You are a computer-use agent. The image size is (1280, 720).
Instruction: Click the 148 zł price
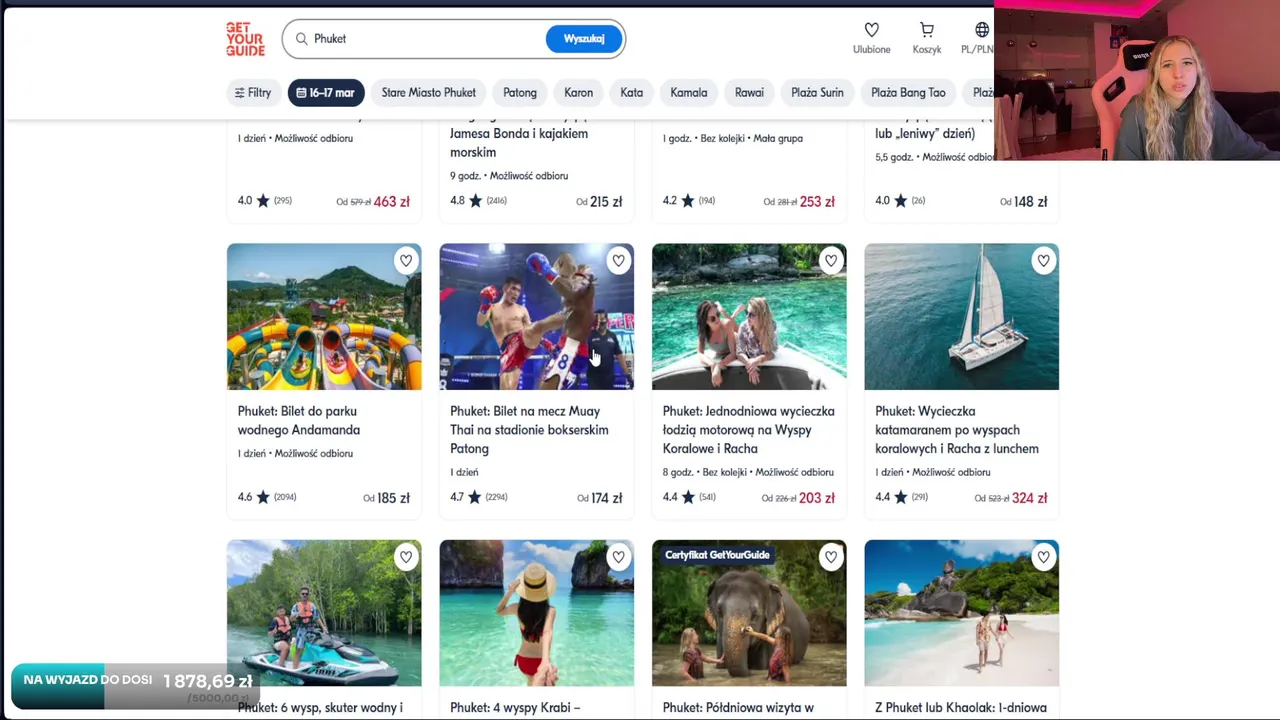(x=1030, y=202)
